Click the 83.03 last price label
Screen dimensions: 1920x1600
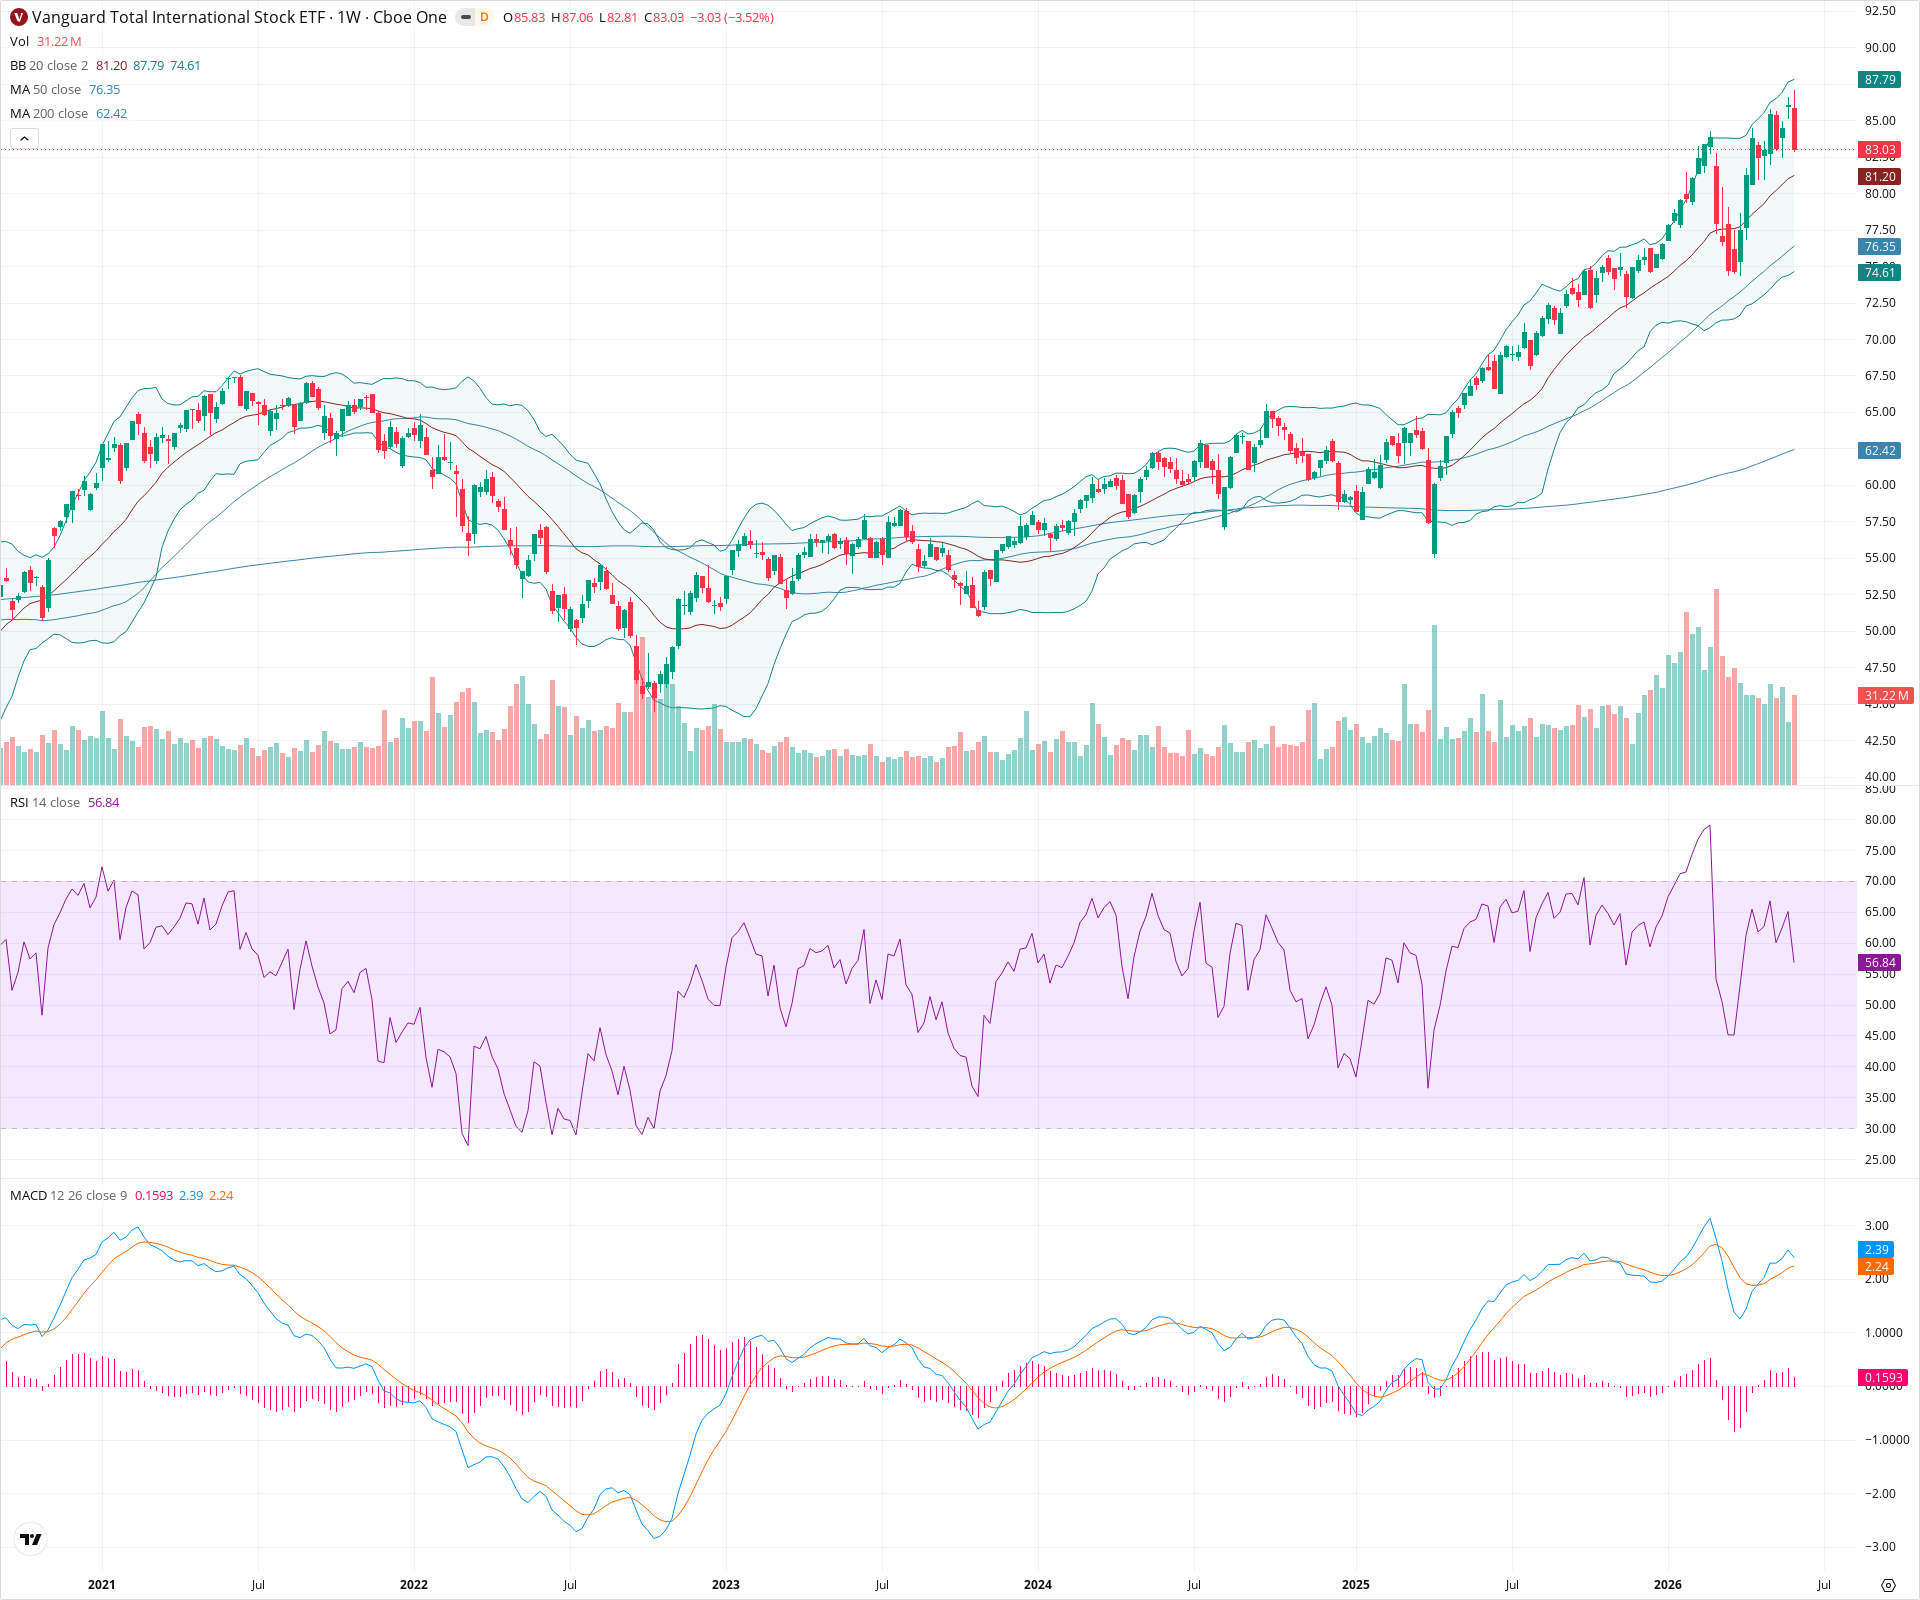tap(1880, 150)
